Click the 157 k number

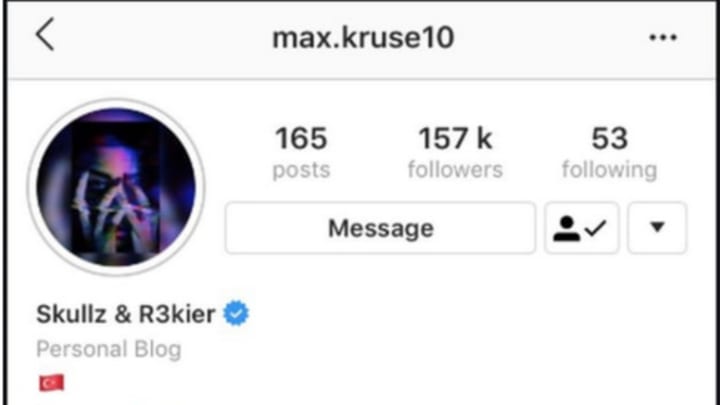[x=455, y=138]
